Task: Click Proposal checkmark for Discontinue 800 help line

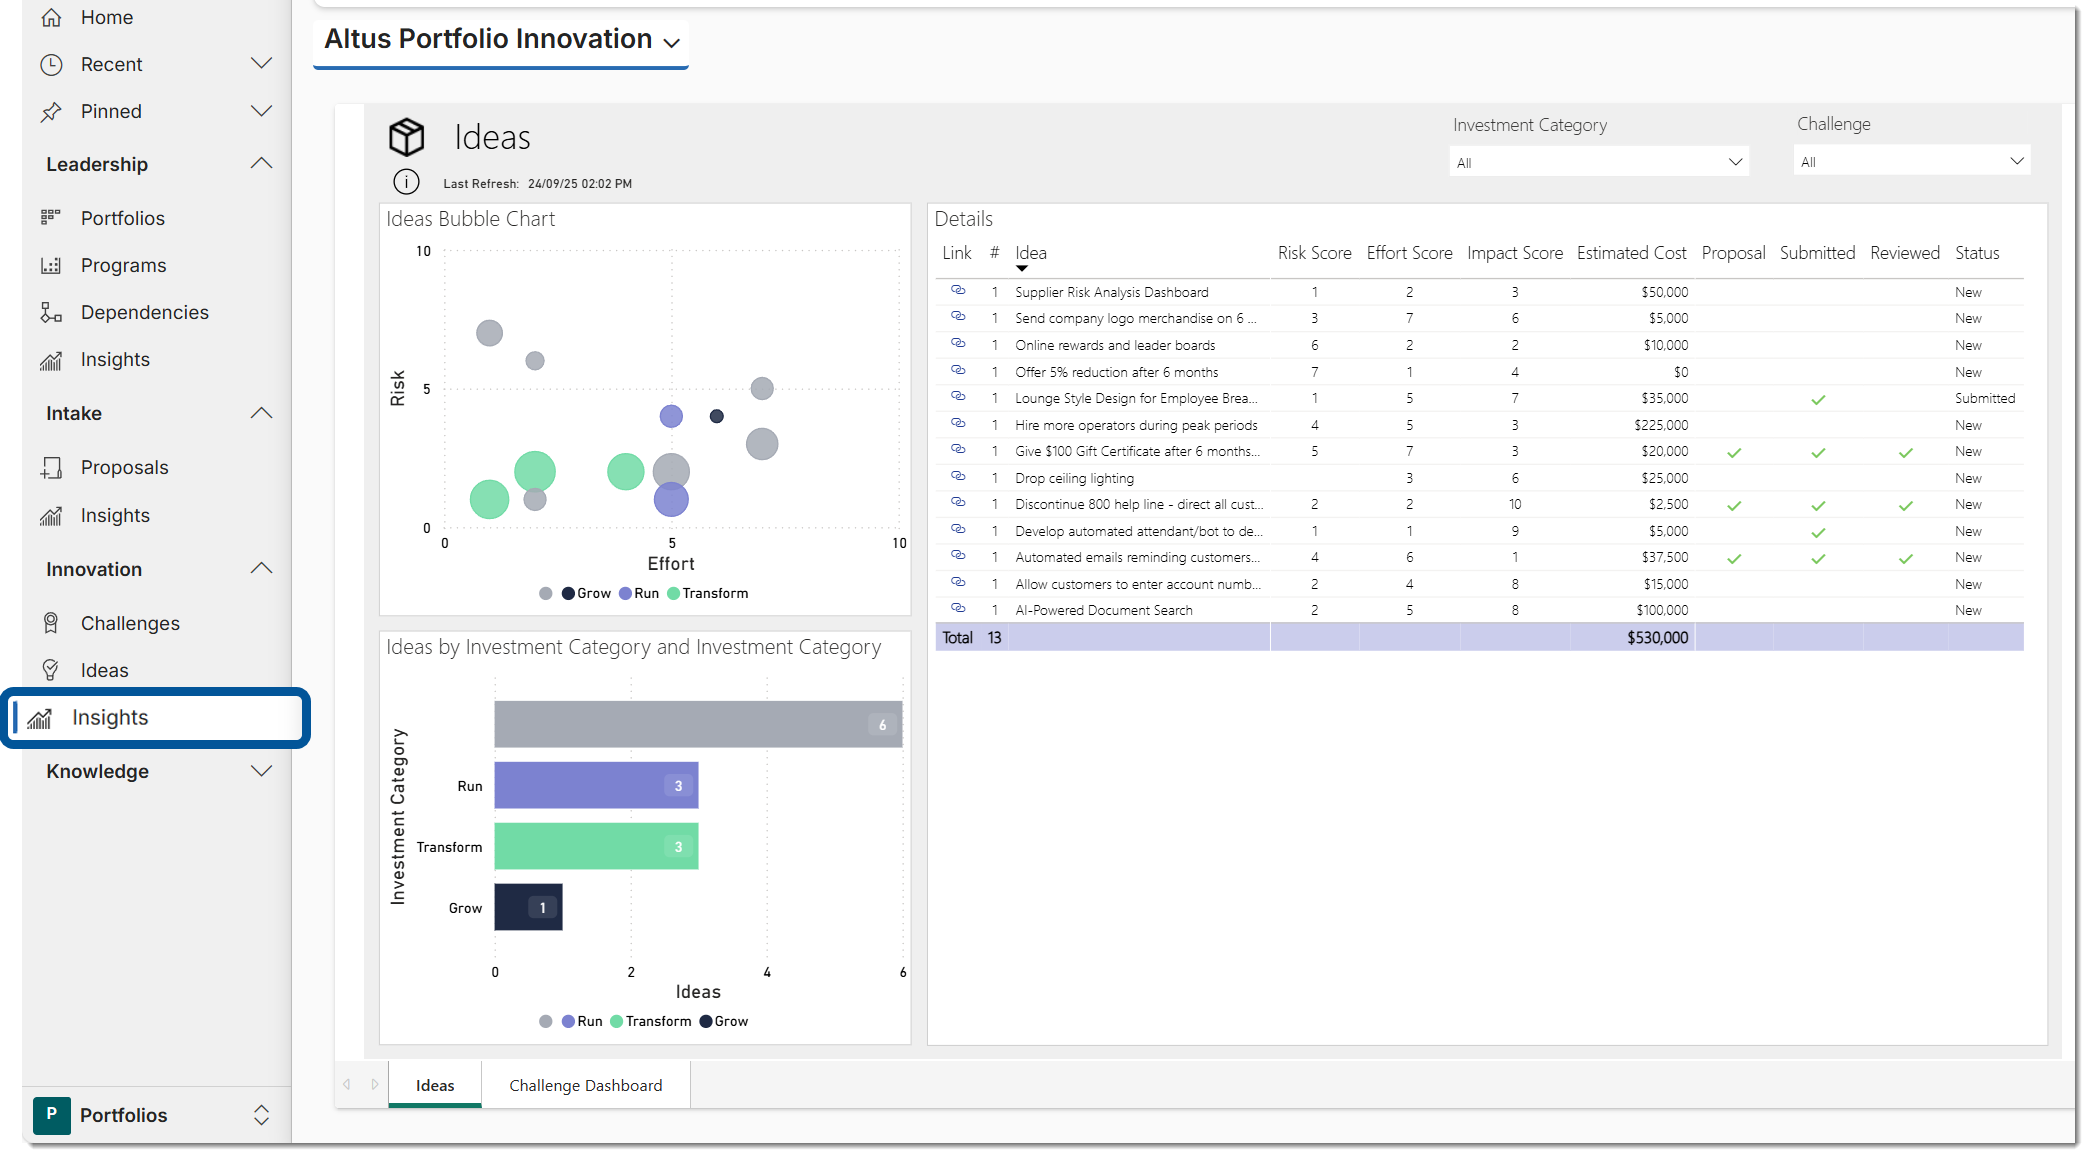Action: (1734, 505)
